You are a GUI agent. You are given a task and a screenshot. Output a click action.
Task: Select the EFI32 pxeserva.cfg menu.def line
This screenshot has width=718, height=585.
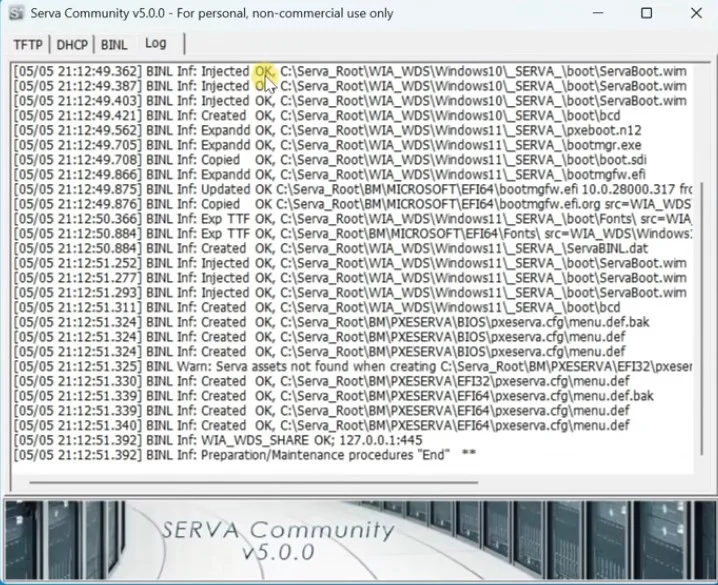click(x=321, y=381)
